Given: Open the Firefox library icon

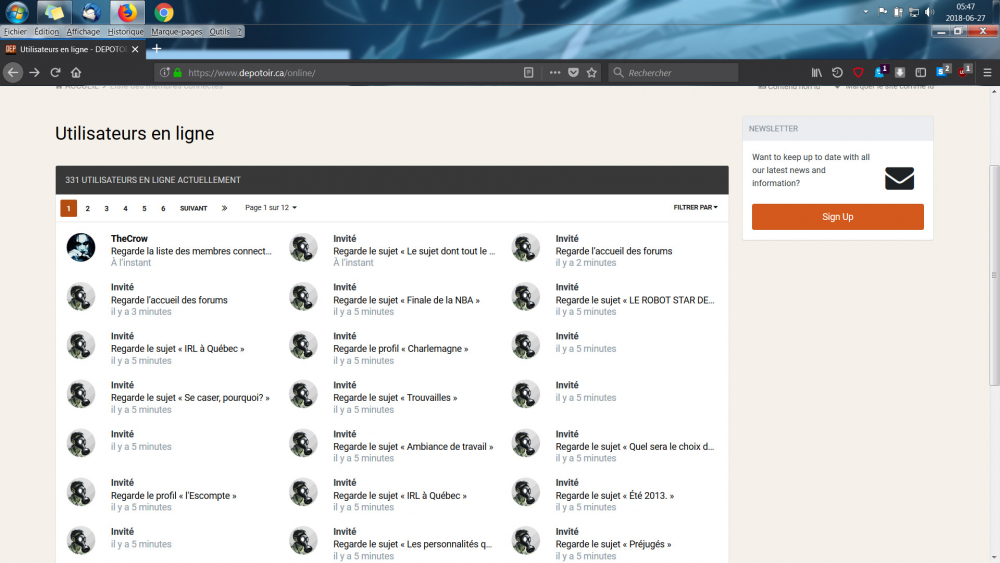Looking at the screenshot, I should [x=816, y=73].
